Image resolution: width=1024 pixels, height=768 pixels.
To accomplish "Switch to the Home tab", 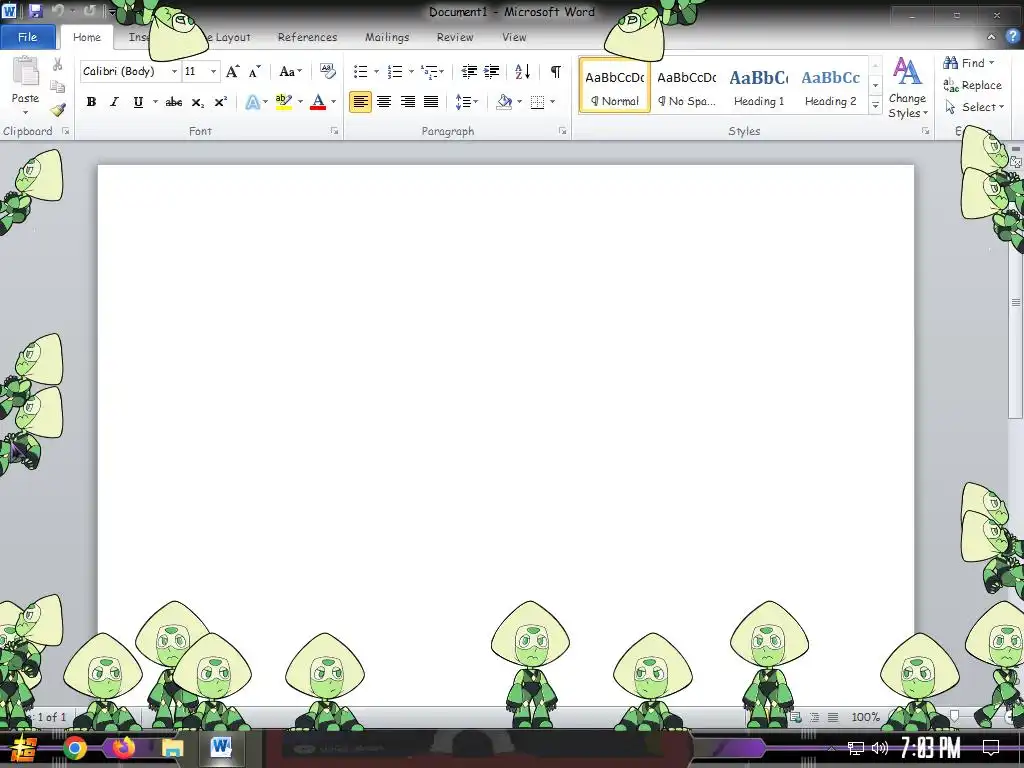I will tap(87, 37).
